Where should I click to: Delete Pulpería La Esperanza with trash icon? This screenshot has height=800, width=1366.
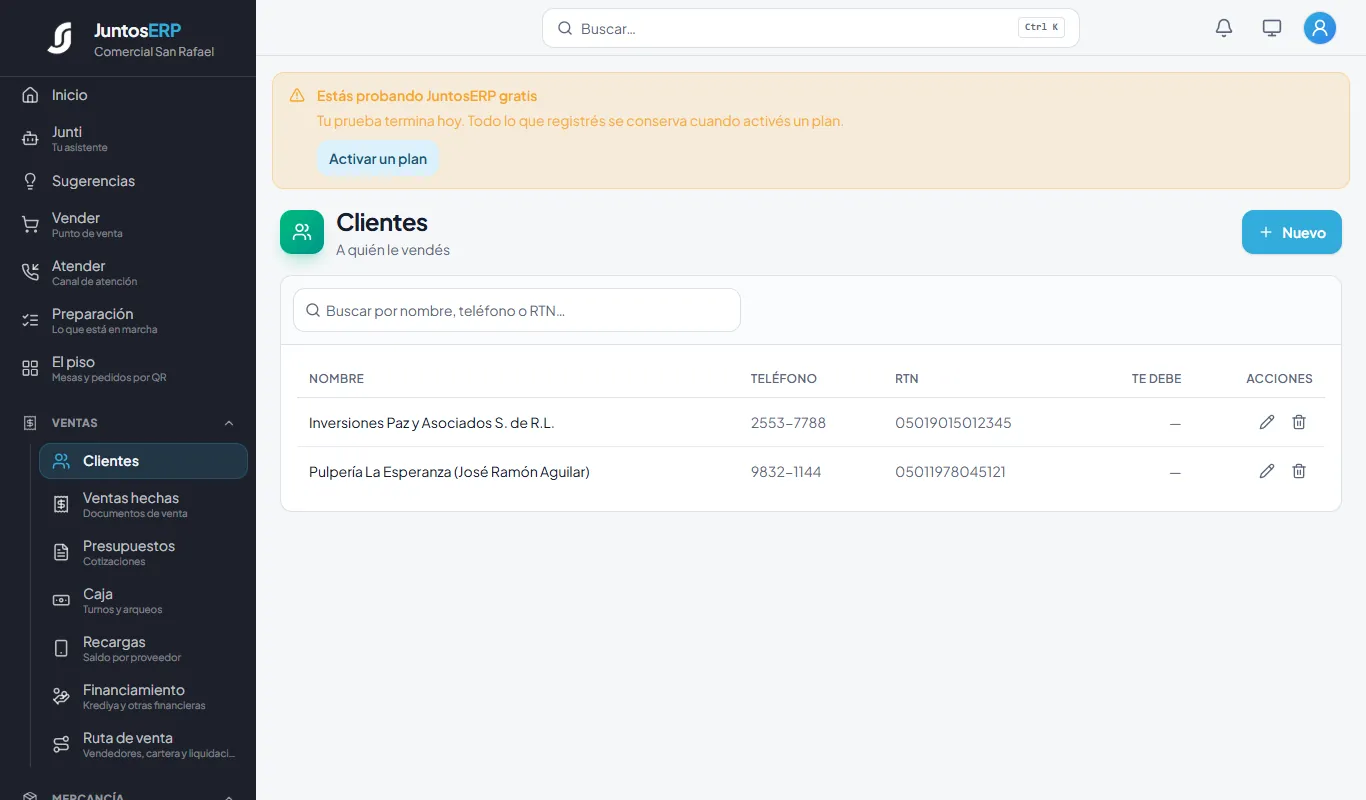click(1299, 471)
